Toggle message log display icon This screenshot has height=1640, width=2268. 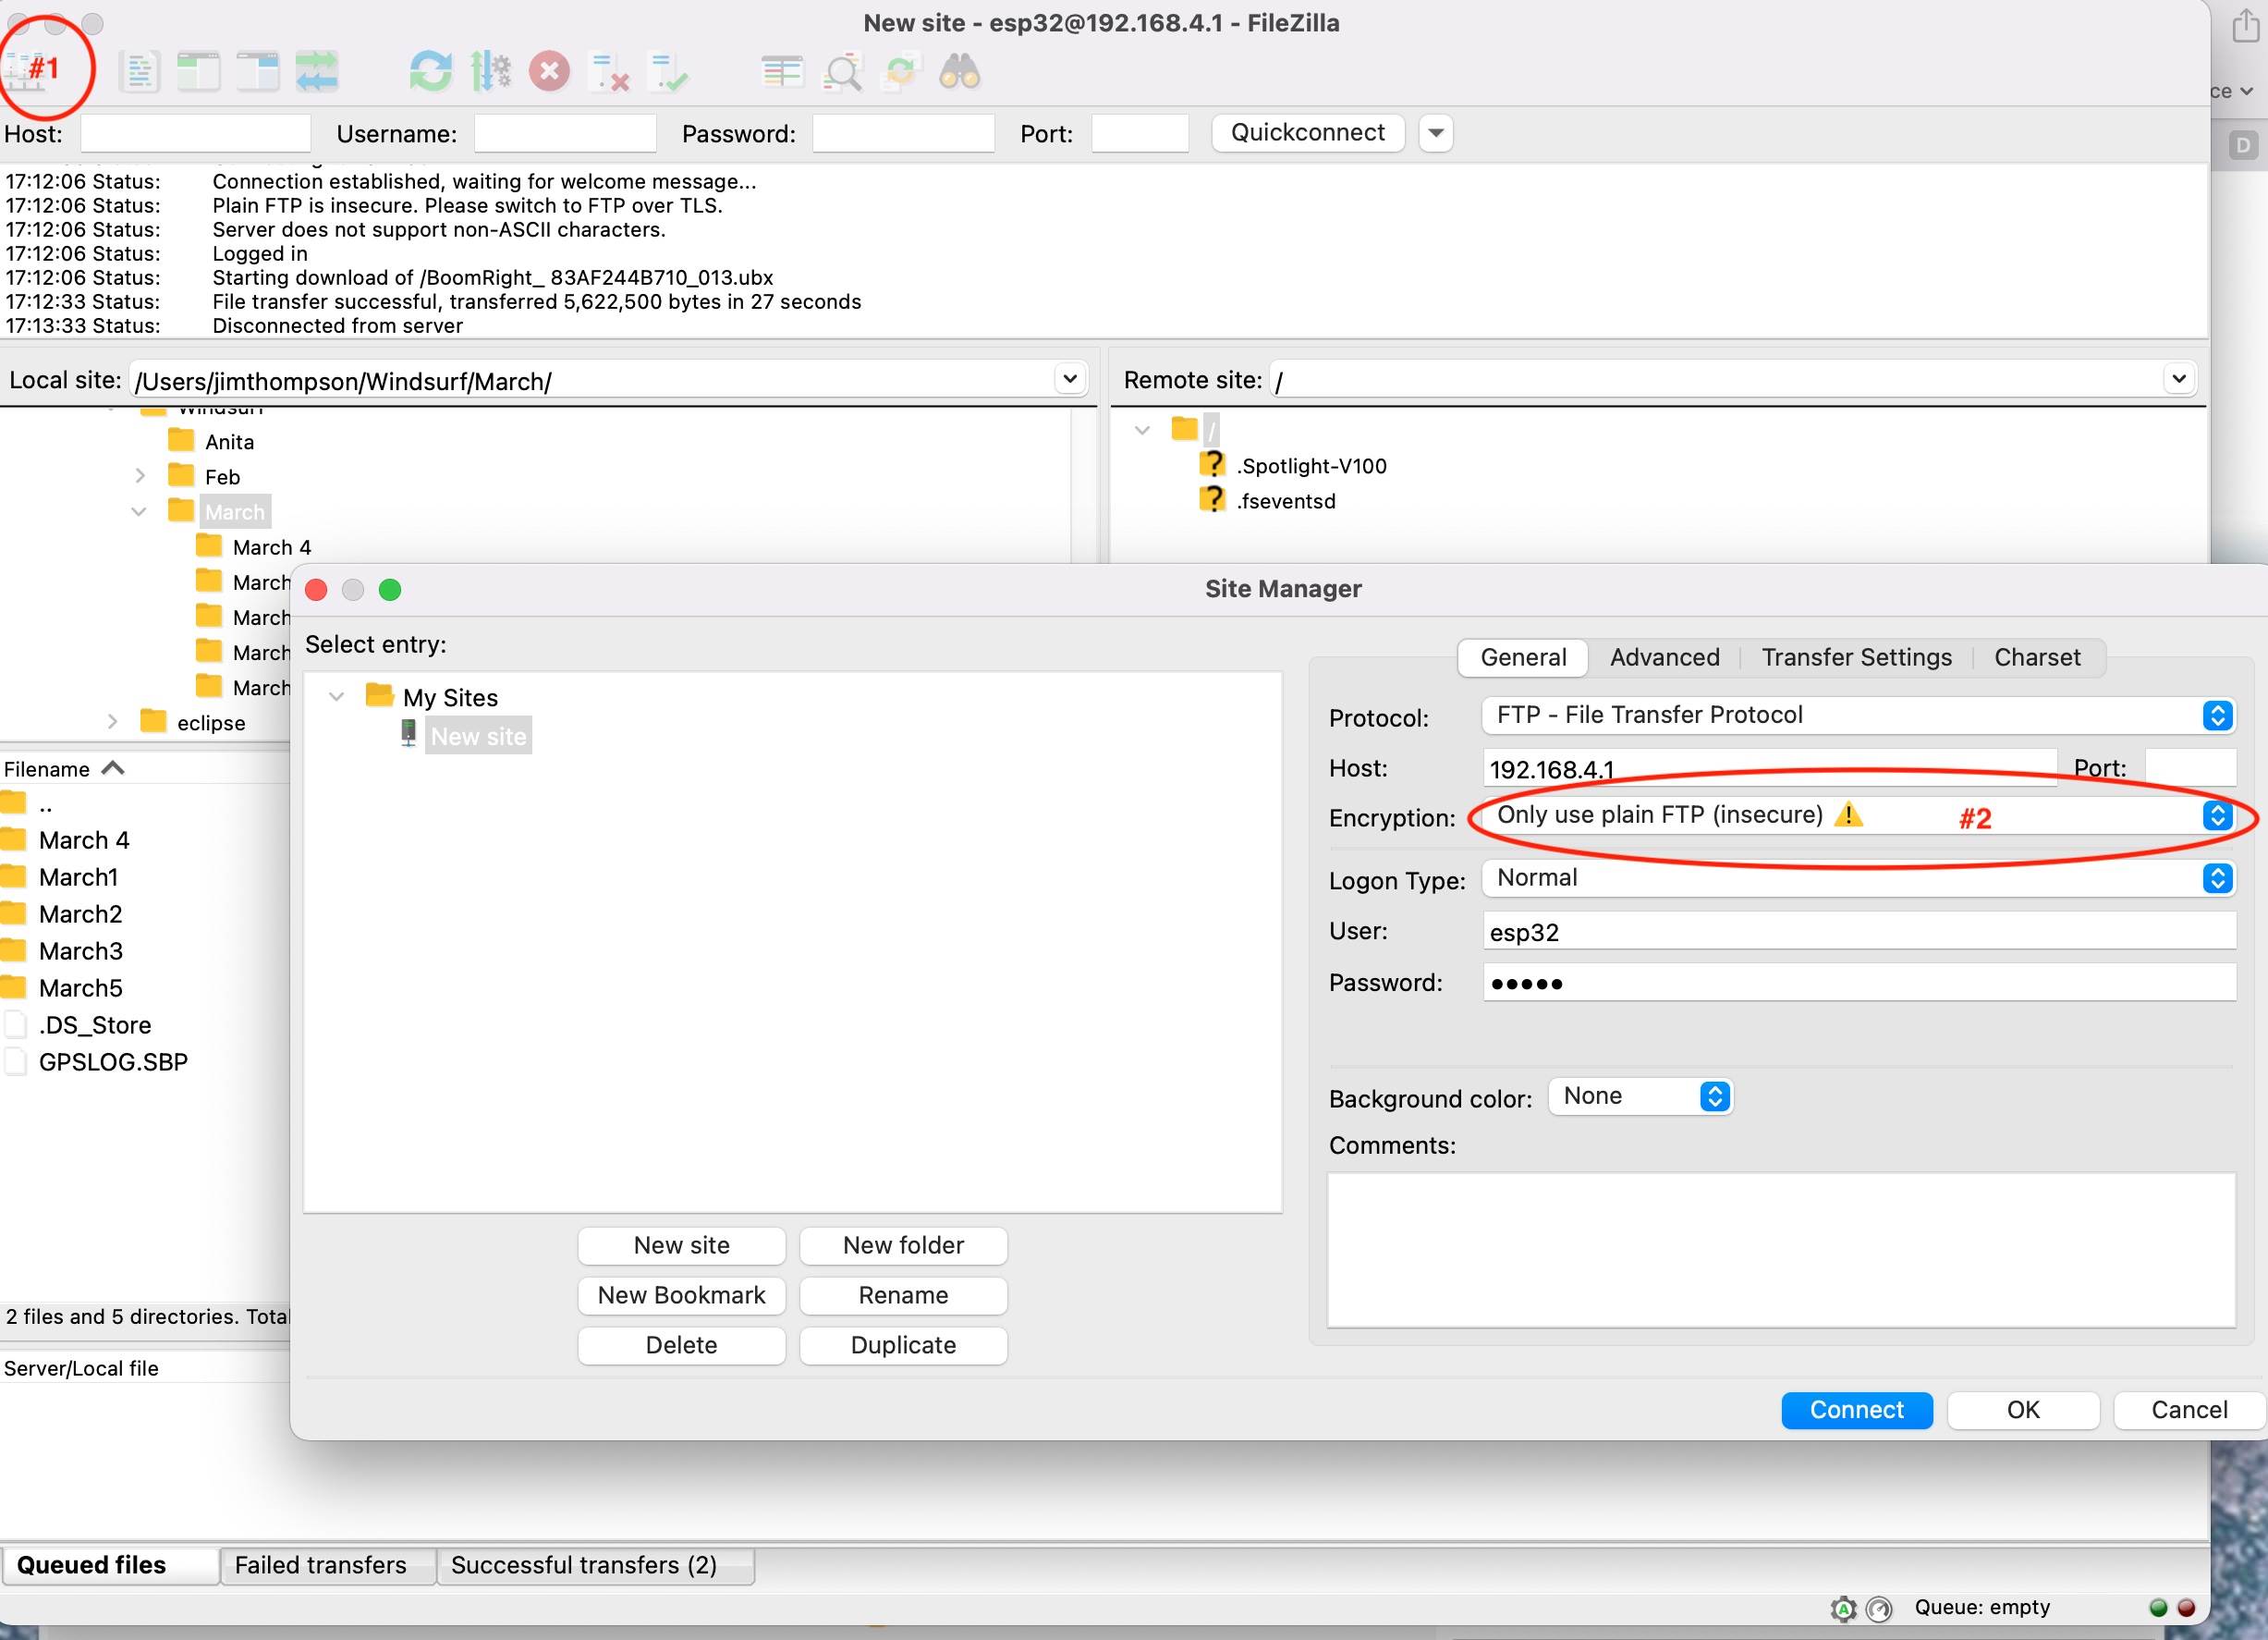[x=139, y=72]
